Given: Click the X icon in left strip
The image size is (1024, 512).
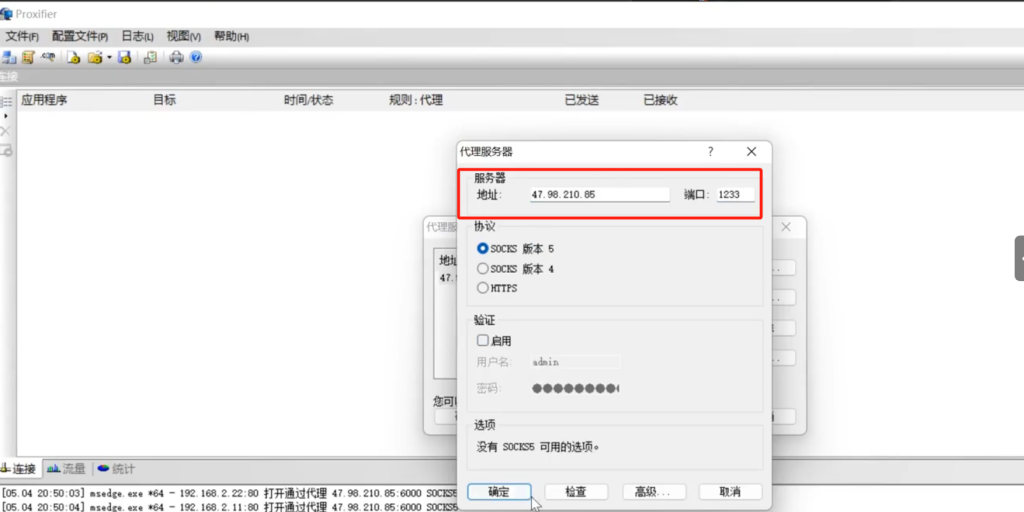Looking at the screenshot, I should point(6,131).
